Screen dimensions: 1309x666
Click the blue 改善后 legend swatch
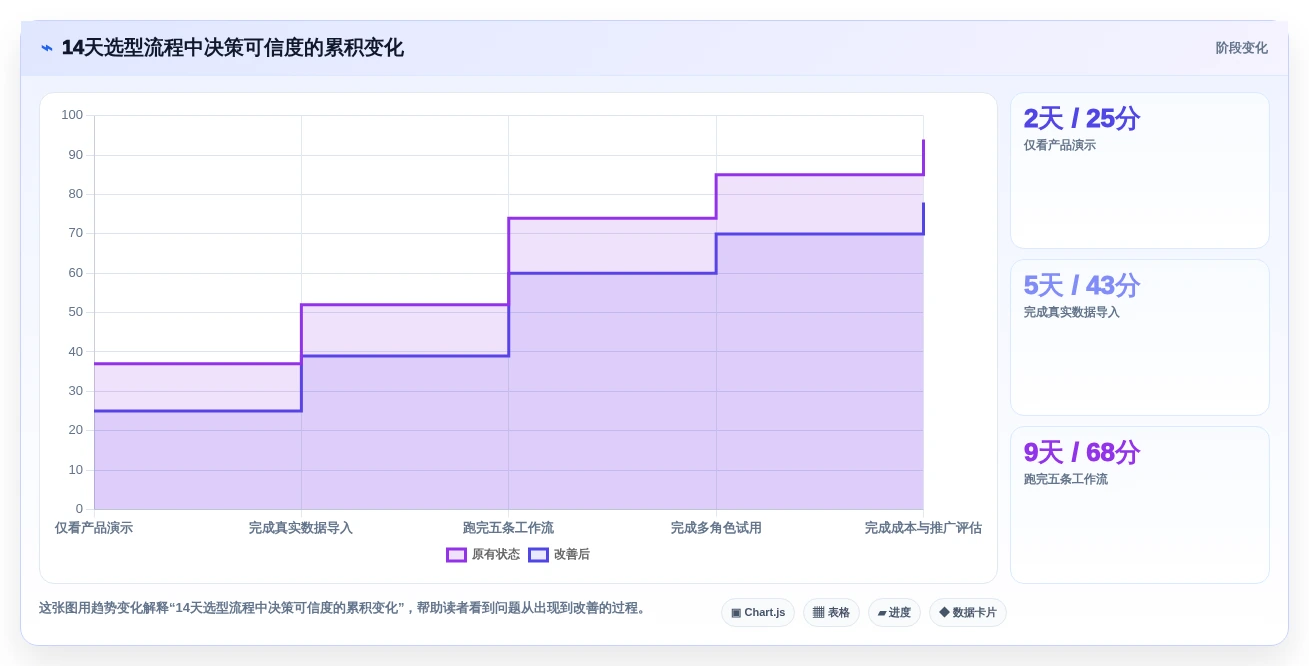[538, 554]
